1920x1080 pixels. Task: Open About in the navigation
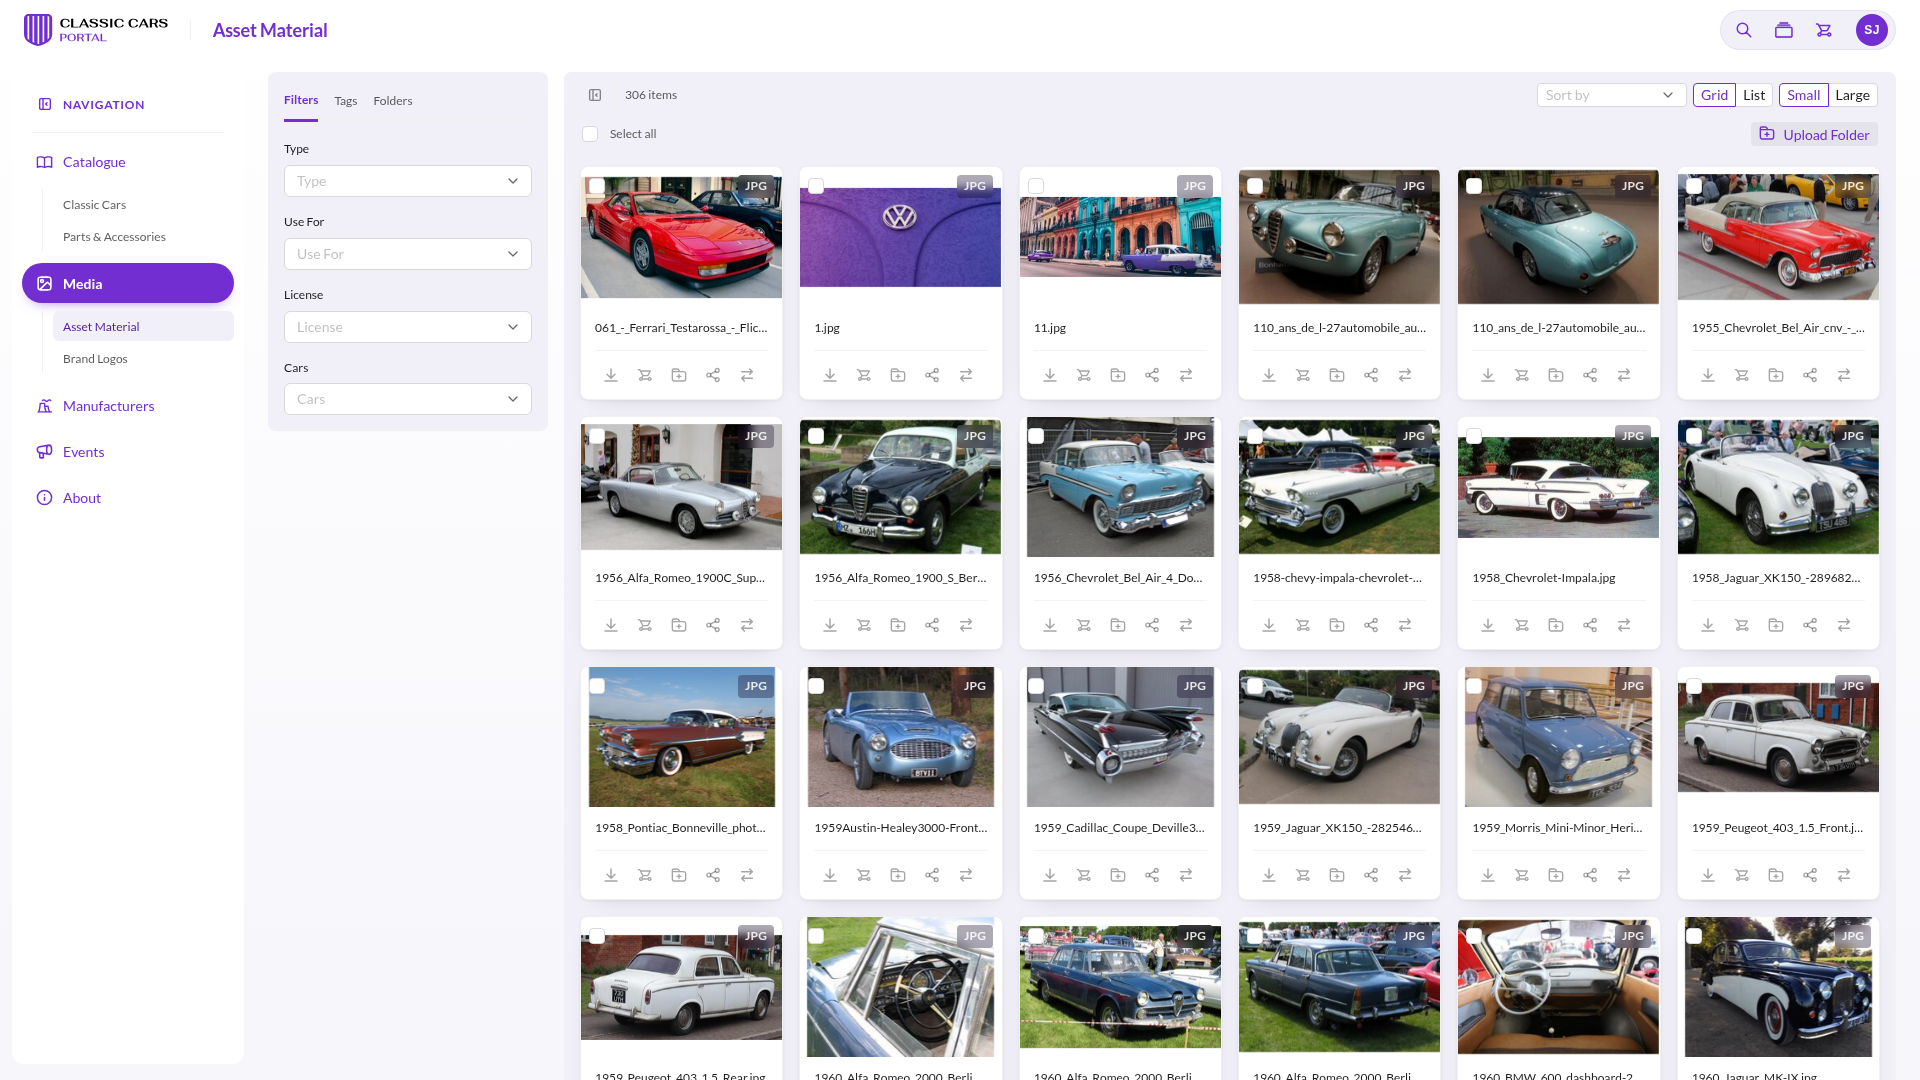(x=82, y=498)
